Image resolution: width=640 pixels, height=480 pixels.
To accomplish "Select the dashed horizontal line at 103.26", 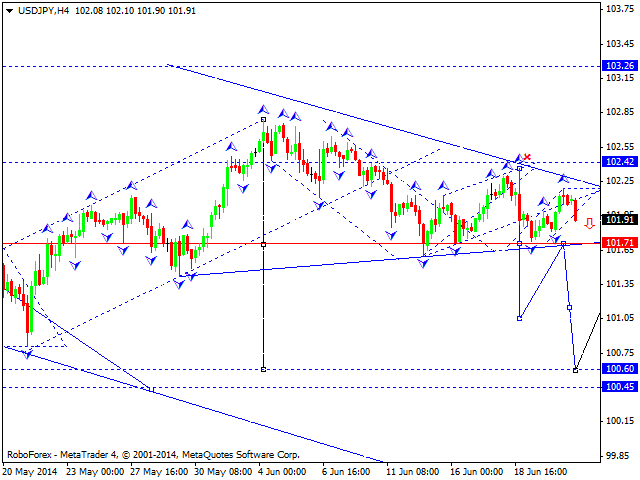I will pyautogui.click(x=301, y=66).
